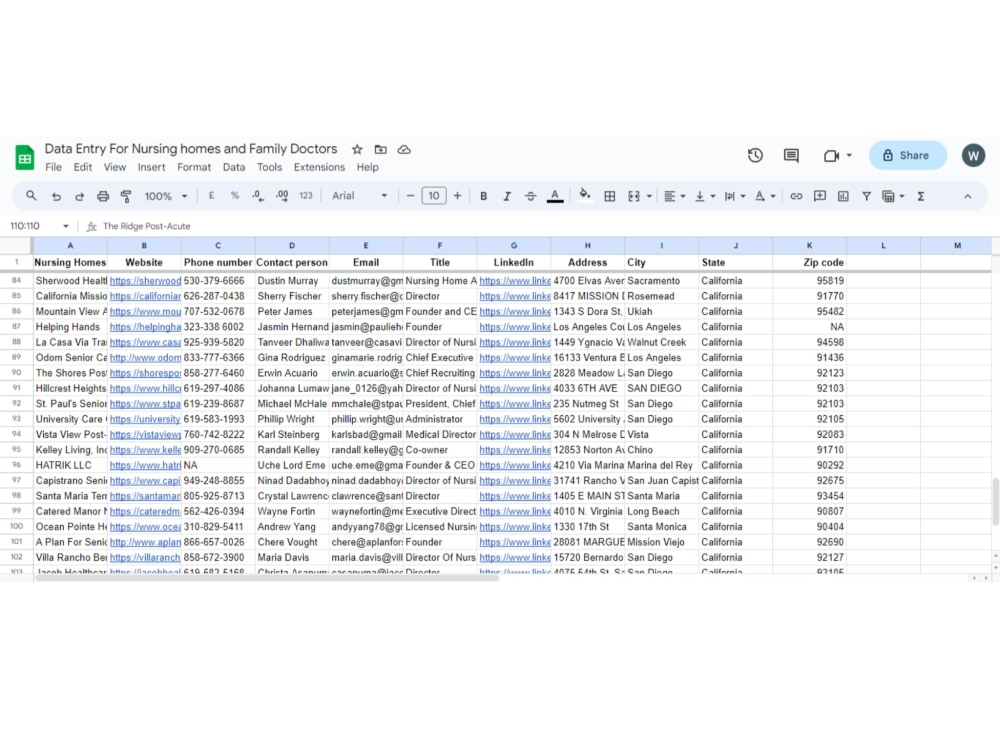Open version history clock icon
The height and width of the screenshot is (750, 1000).
pyautogui.click(x=755, y=155)
